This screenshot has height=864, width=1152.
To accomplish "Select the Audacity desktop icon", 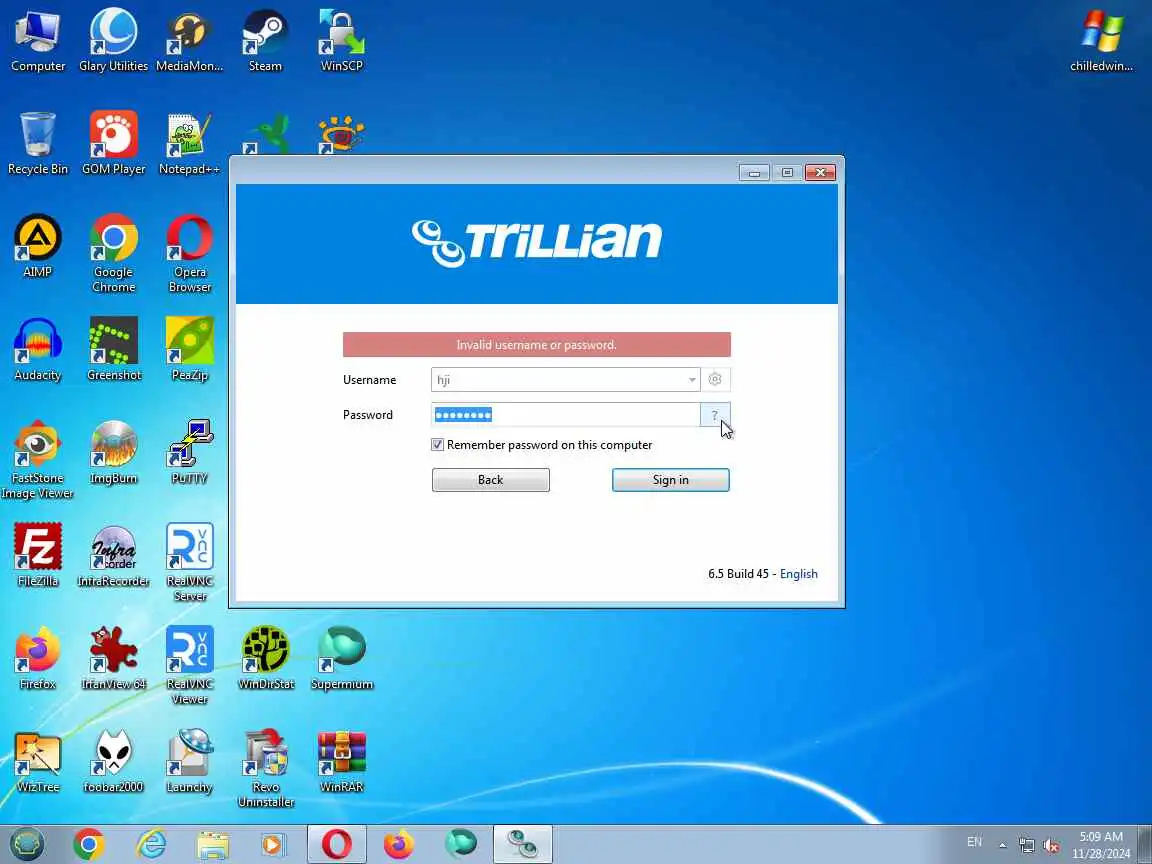I will pos(37,349).
